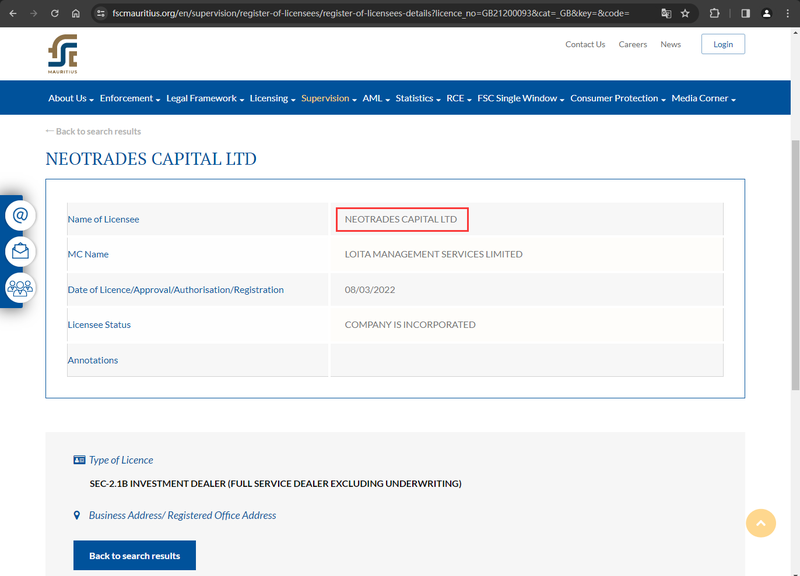Click Business Address/ Registered Office Address heading
Image resolution: width=800 pixels, height=576 pixels.
click(x=182, y=515)
